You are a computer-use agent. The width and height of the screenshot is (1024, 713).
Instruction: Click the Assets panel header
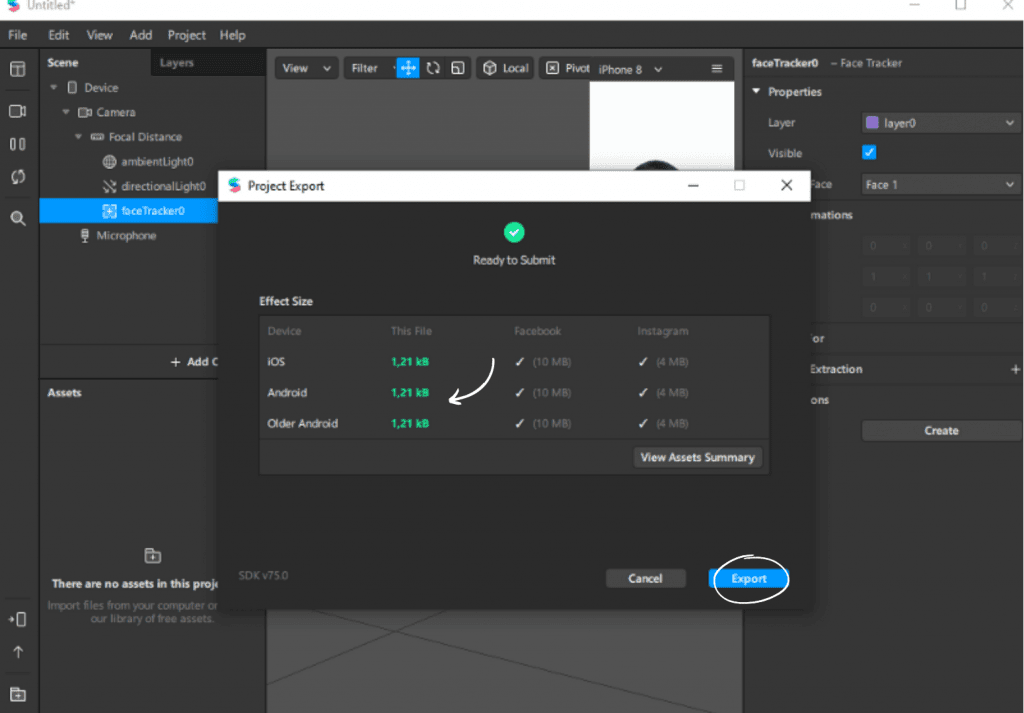click(x=64, y=392)
